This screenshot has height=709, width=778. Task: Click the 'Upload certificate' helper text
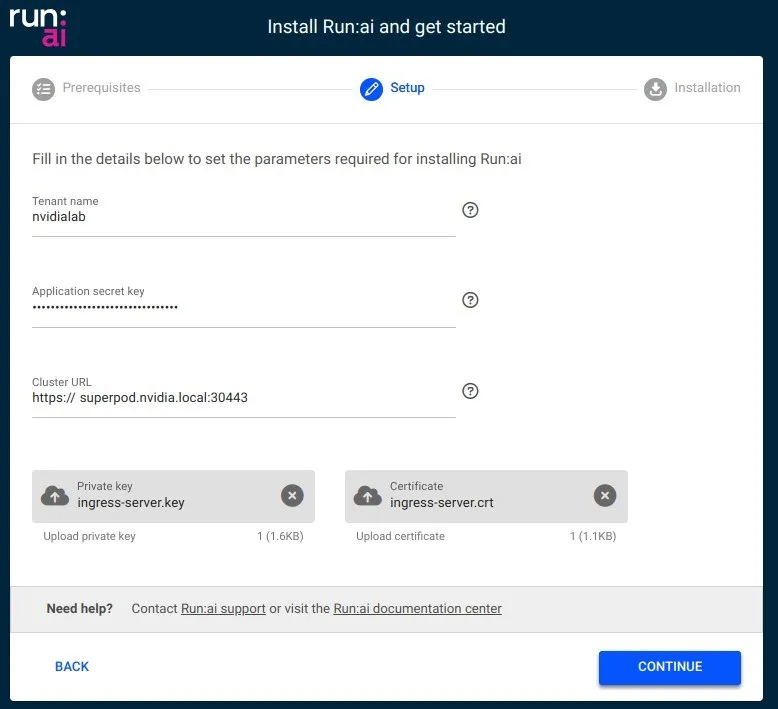[x=400, y=536]
